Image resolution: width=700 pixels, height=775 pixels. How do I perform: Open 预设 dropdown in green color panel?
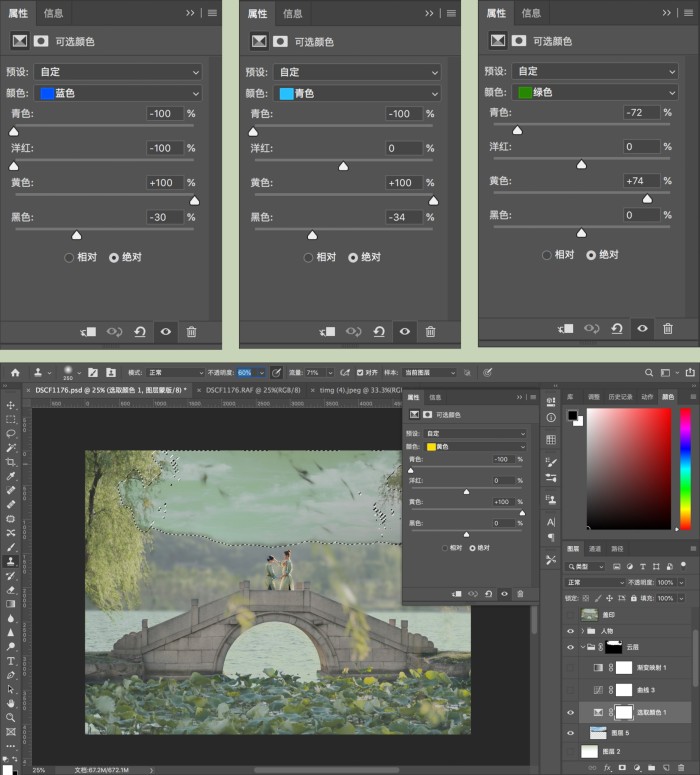click(595, 71)
